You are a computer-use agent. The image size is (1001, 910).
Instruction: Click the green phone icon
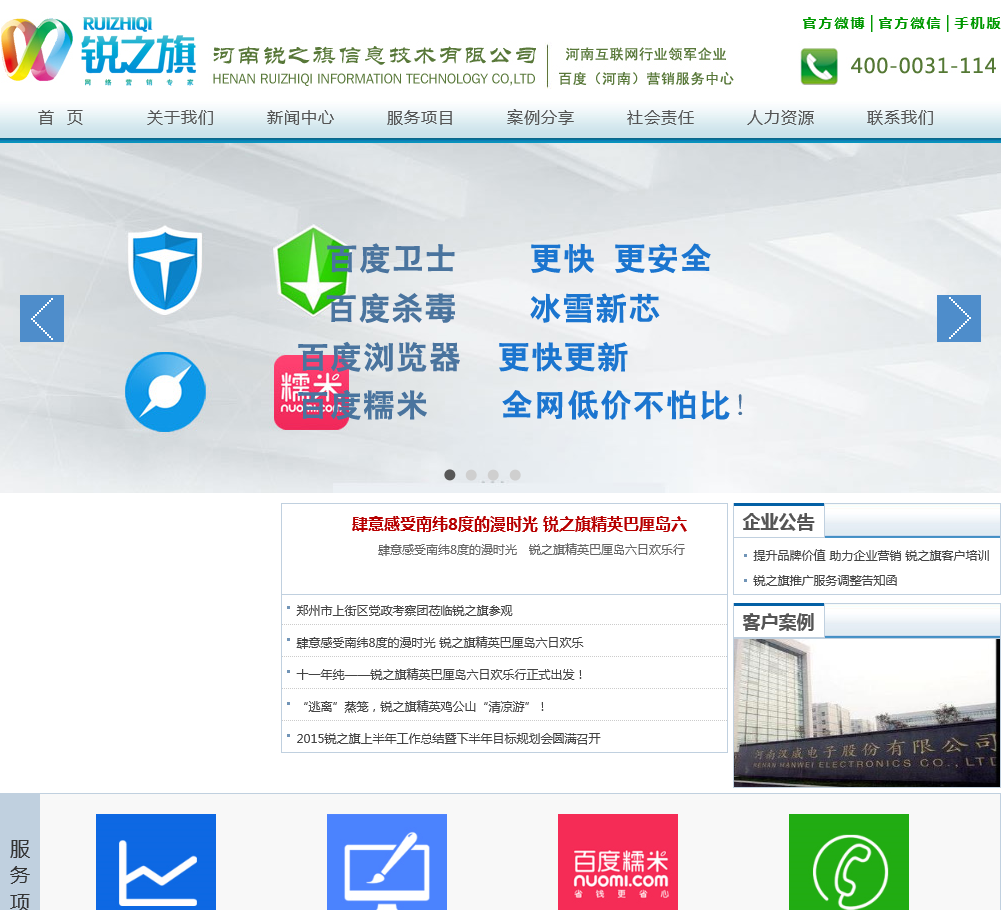point(819,66)
